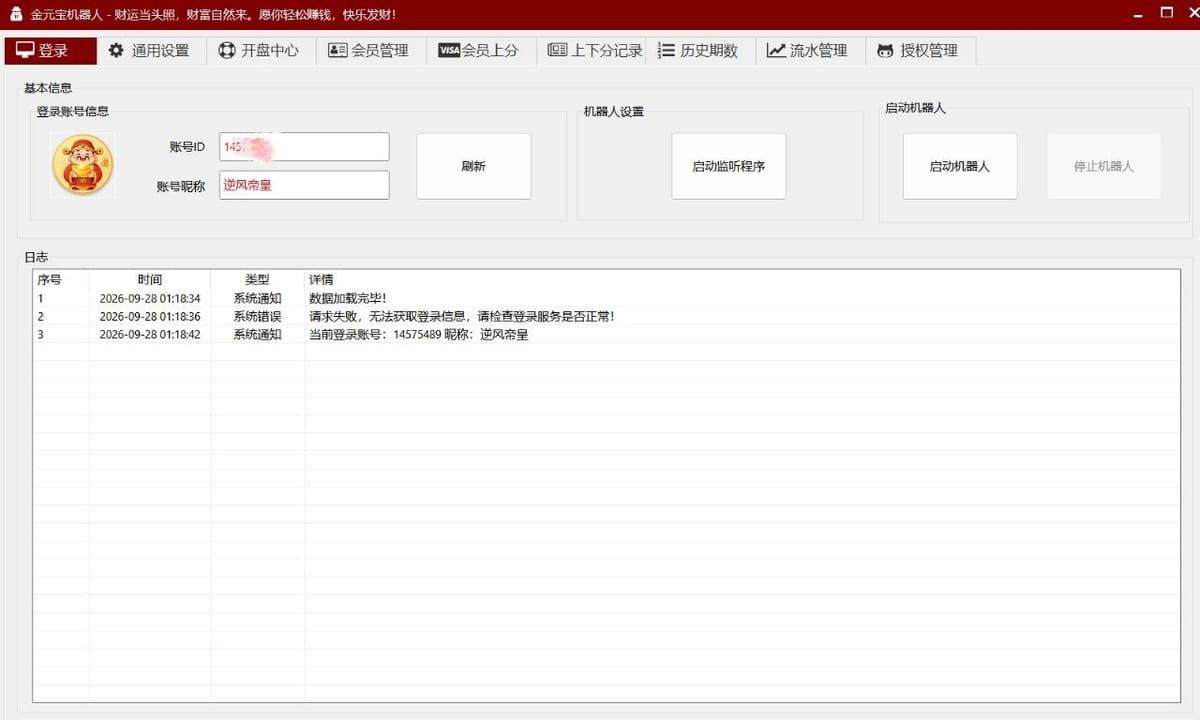Click the 启动机器人 button
Image resolution: width=1200 pixels, height=720 pixels.
click(960, 166)
